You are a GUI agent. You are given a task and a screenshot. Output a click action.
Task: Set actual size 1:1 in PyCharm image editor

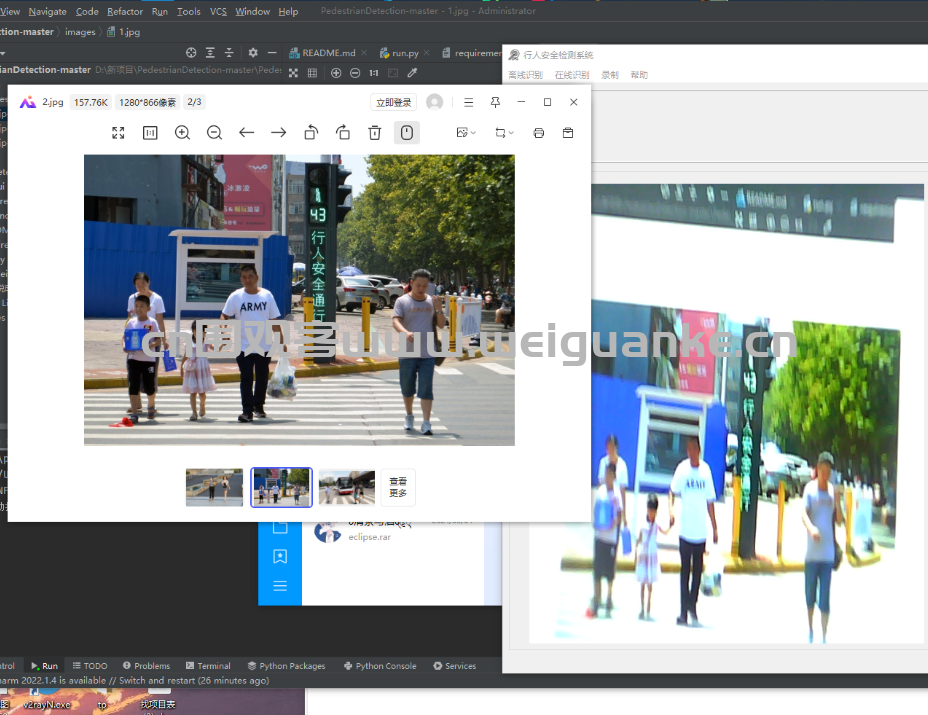click(374, 73)
